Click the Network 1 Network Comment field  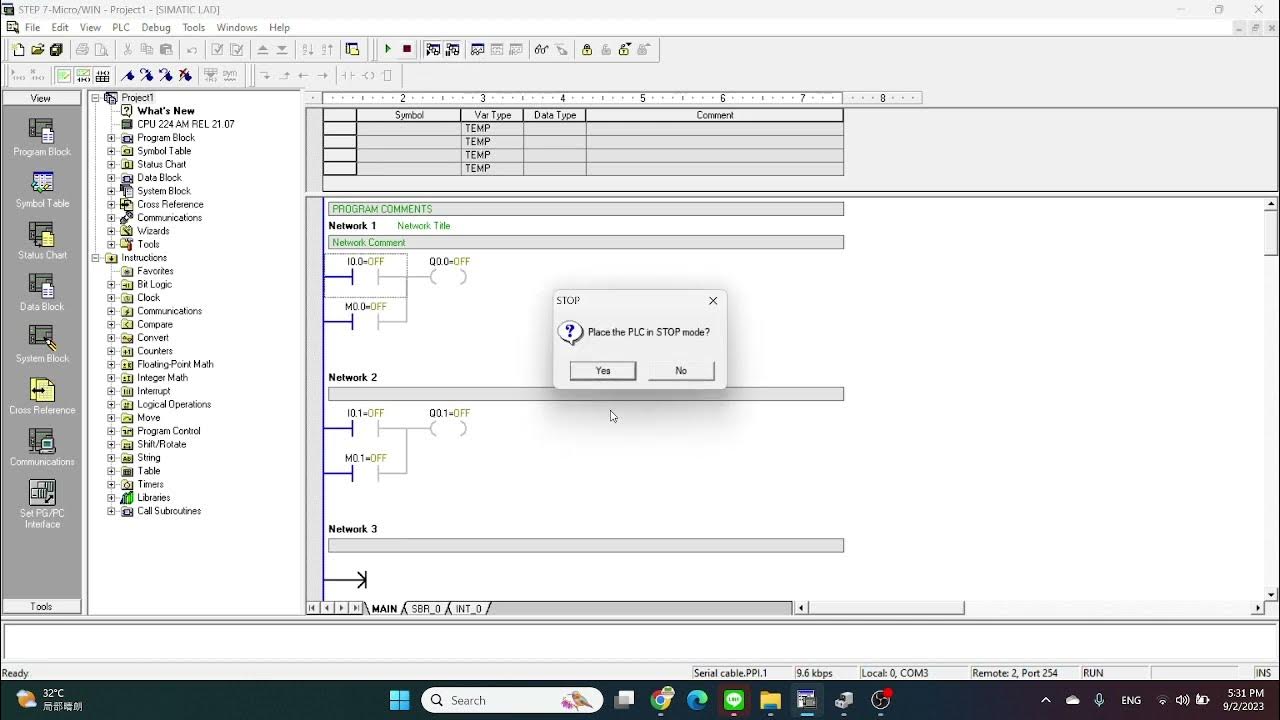tap(586, 242)
